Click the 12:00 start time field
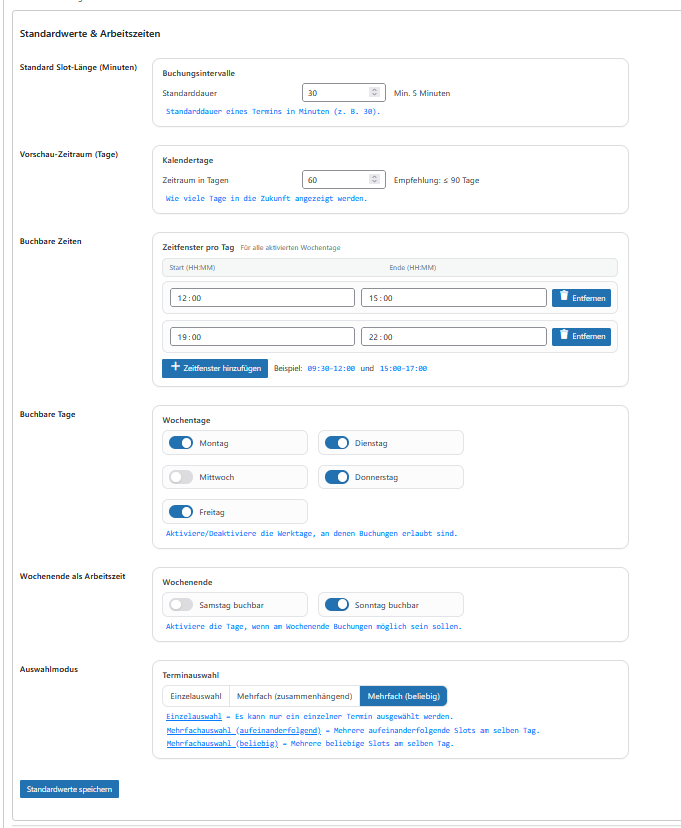The height and width of the screenshot is (828, 681). [262, 298]
